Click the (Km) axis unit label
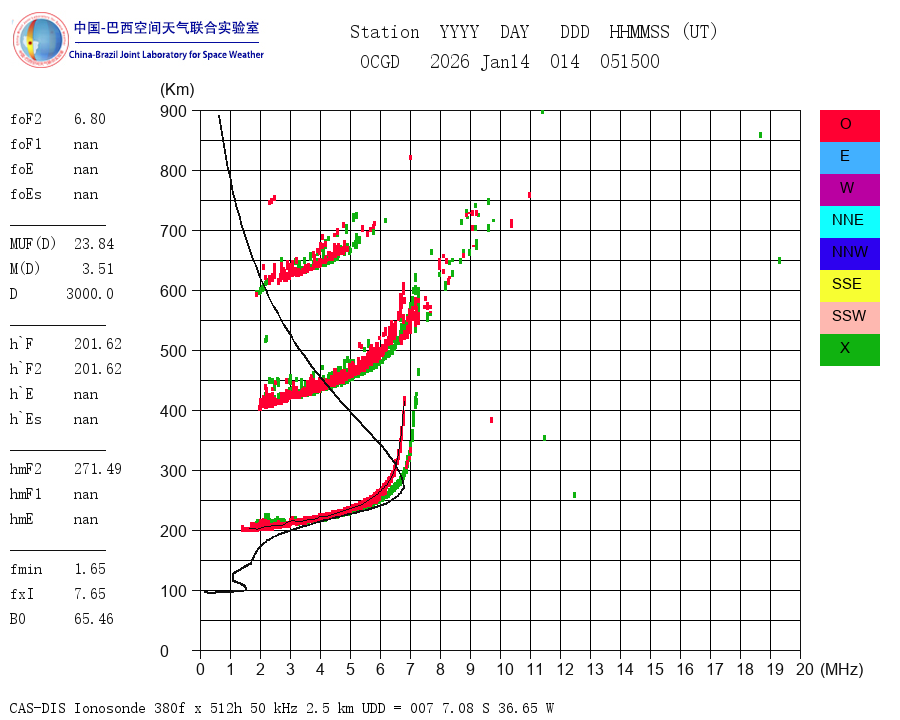 coord(177,90)
